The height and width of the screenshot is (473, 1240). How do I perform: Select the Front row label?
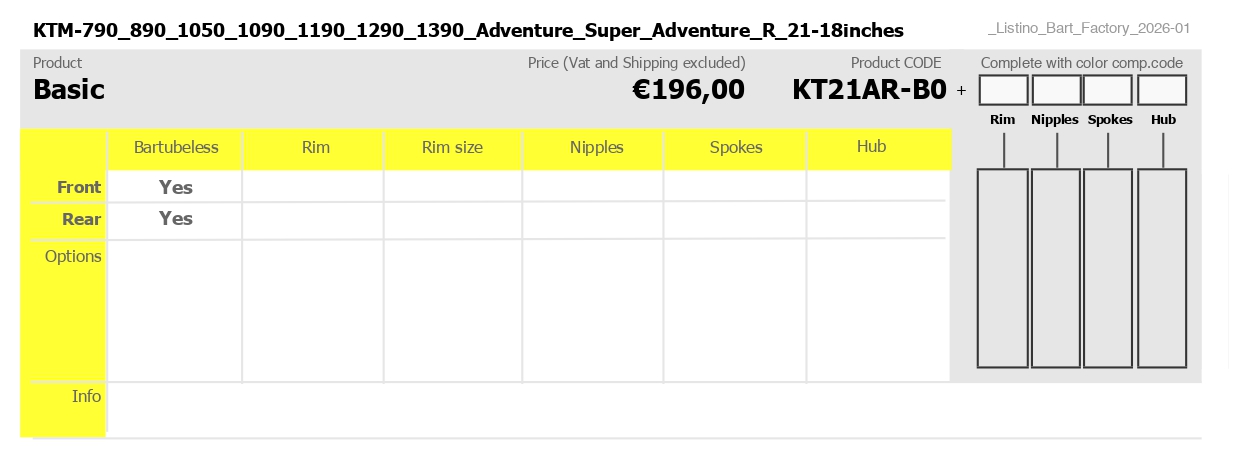(x=79, y=187)
